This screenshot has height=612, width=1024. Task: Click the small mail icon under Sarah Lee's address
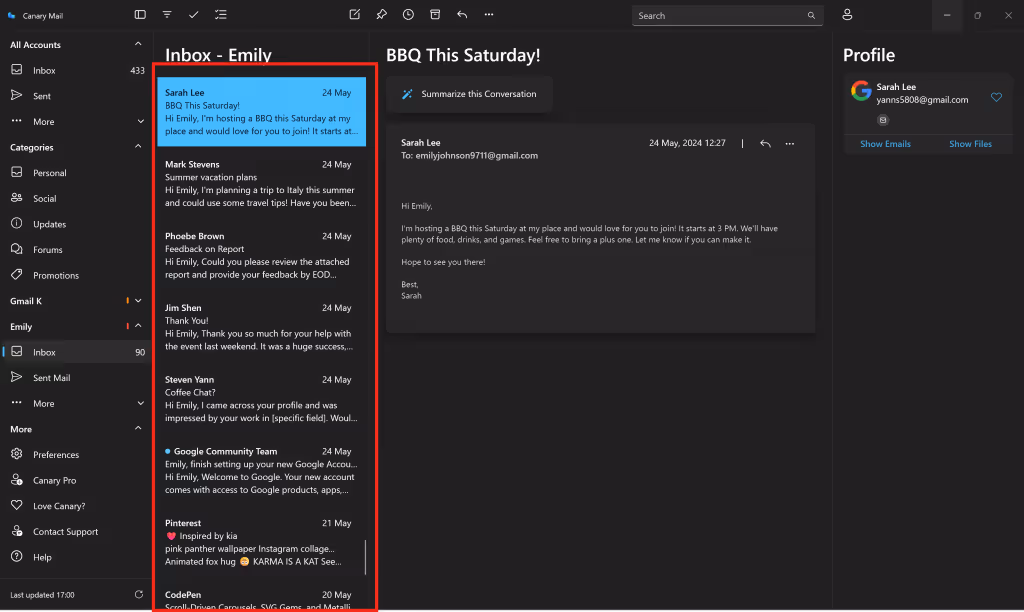click(x=883, y=120)
